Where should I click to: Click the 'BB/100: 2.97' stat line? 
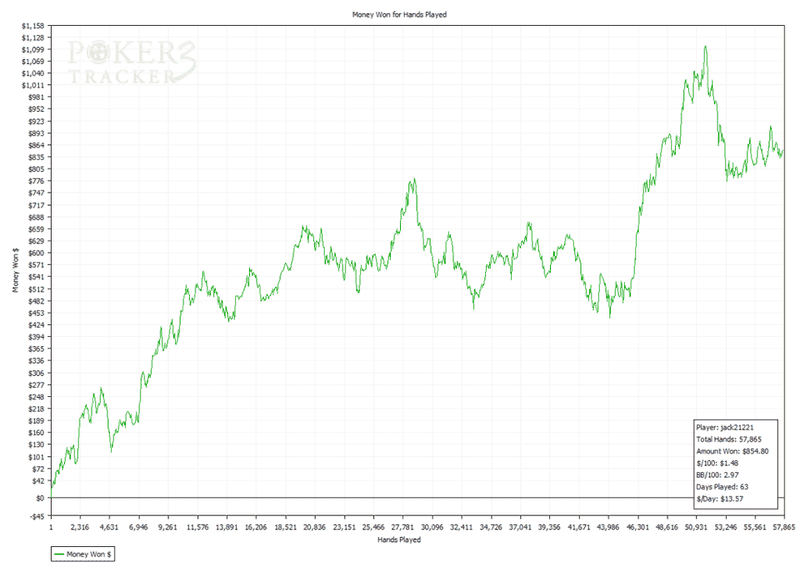(717, 475)
